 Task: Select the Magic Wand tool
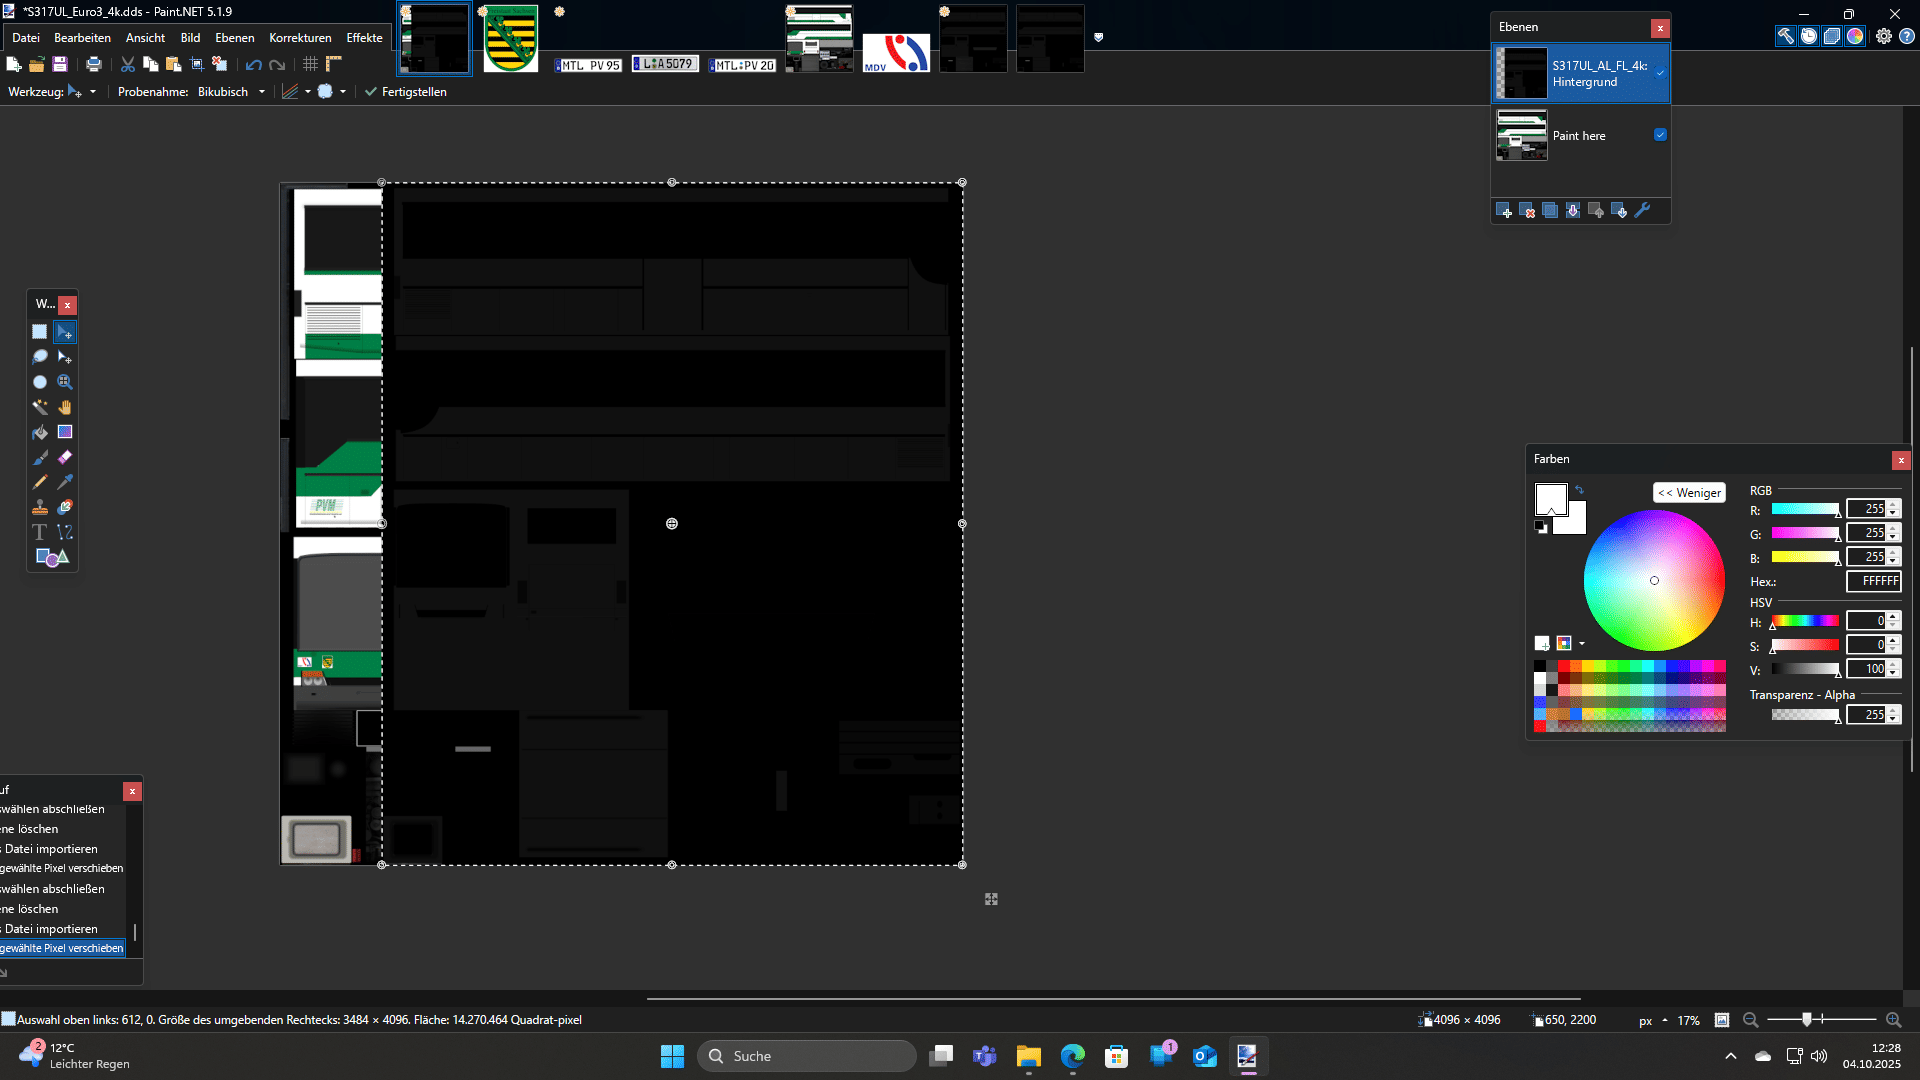click(40, 407)
